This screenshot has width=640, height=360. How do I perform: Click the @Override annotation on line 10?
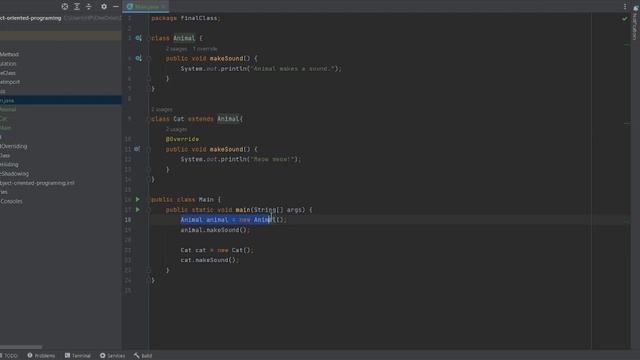(182, 139)
